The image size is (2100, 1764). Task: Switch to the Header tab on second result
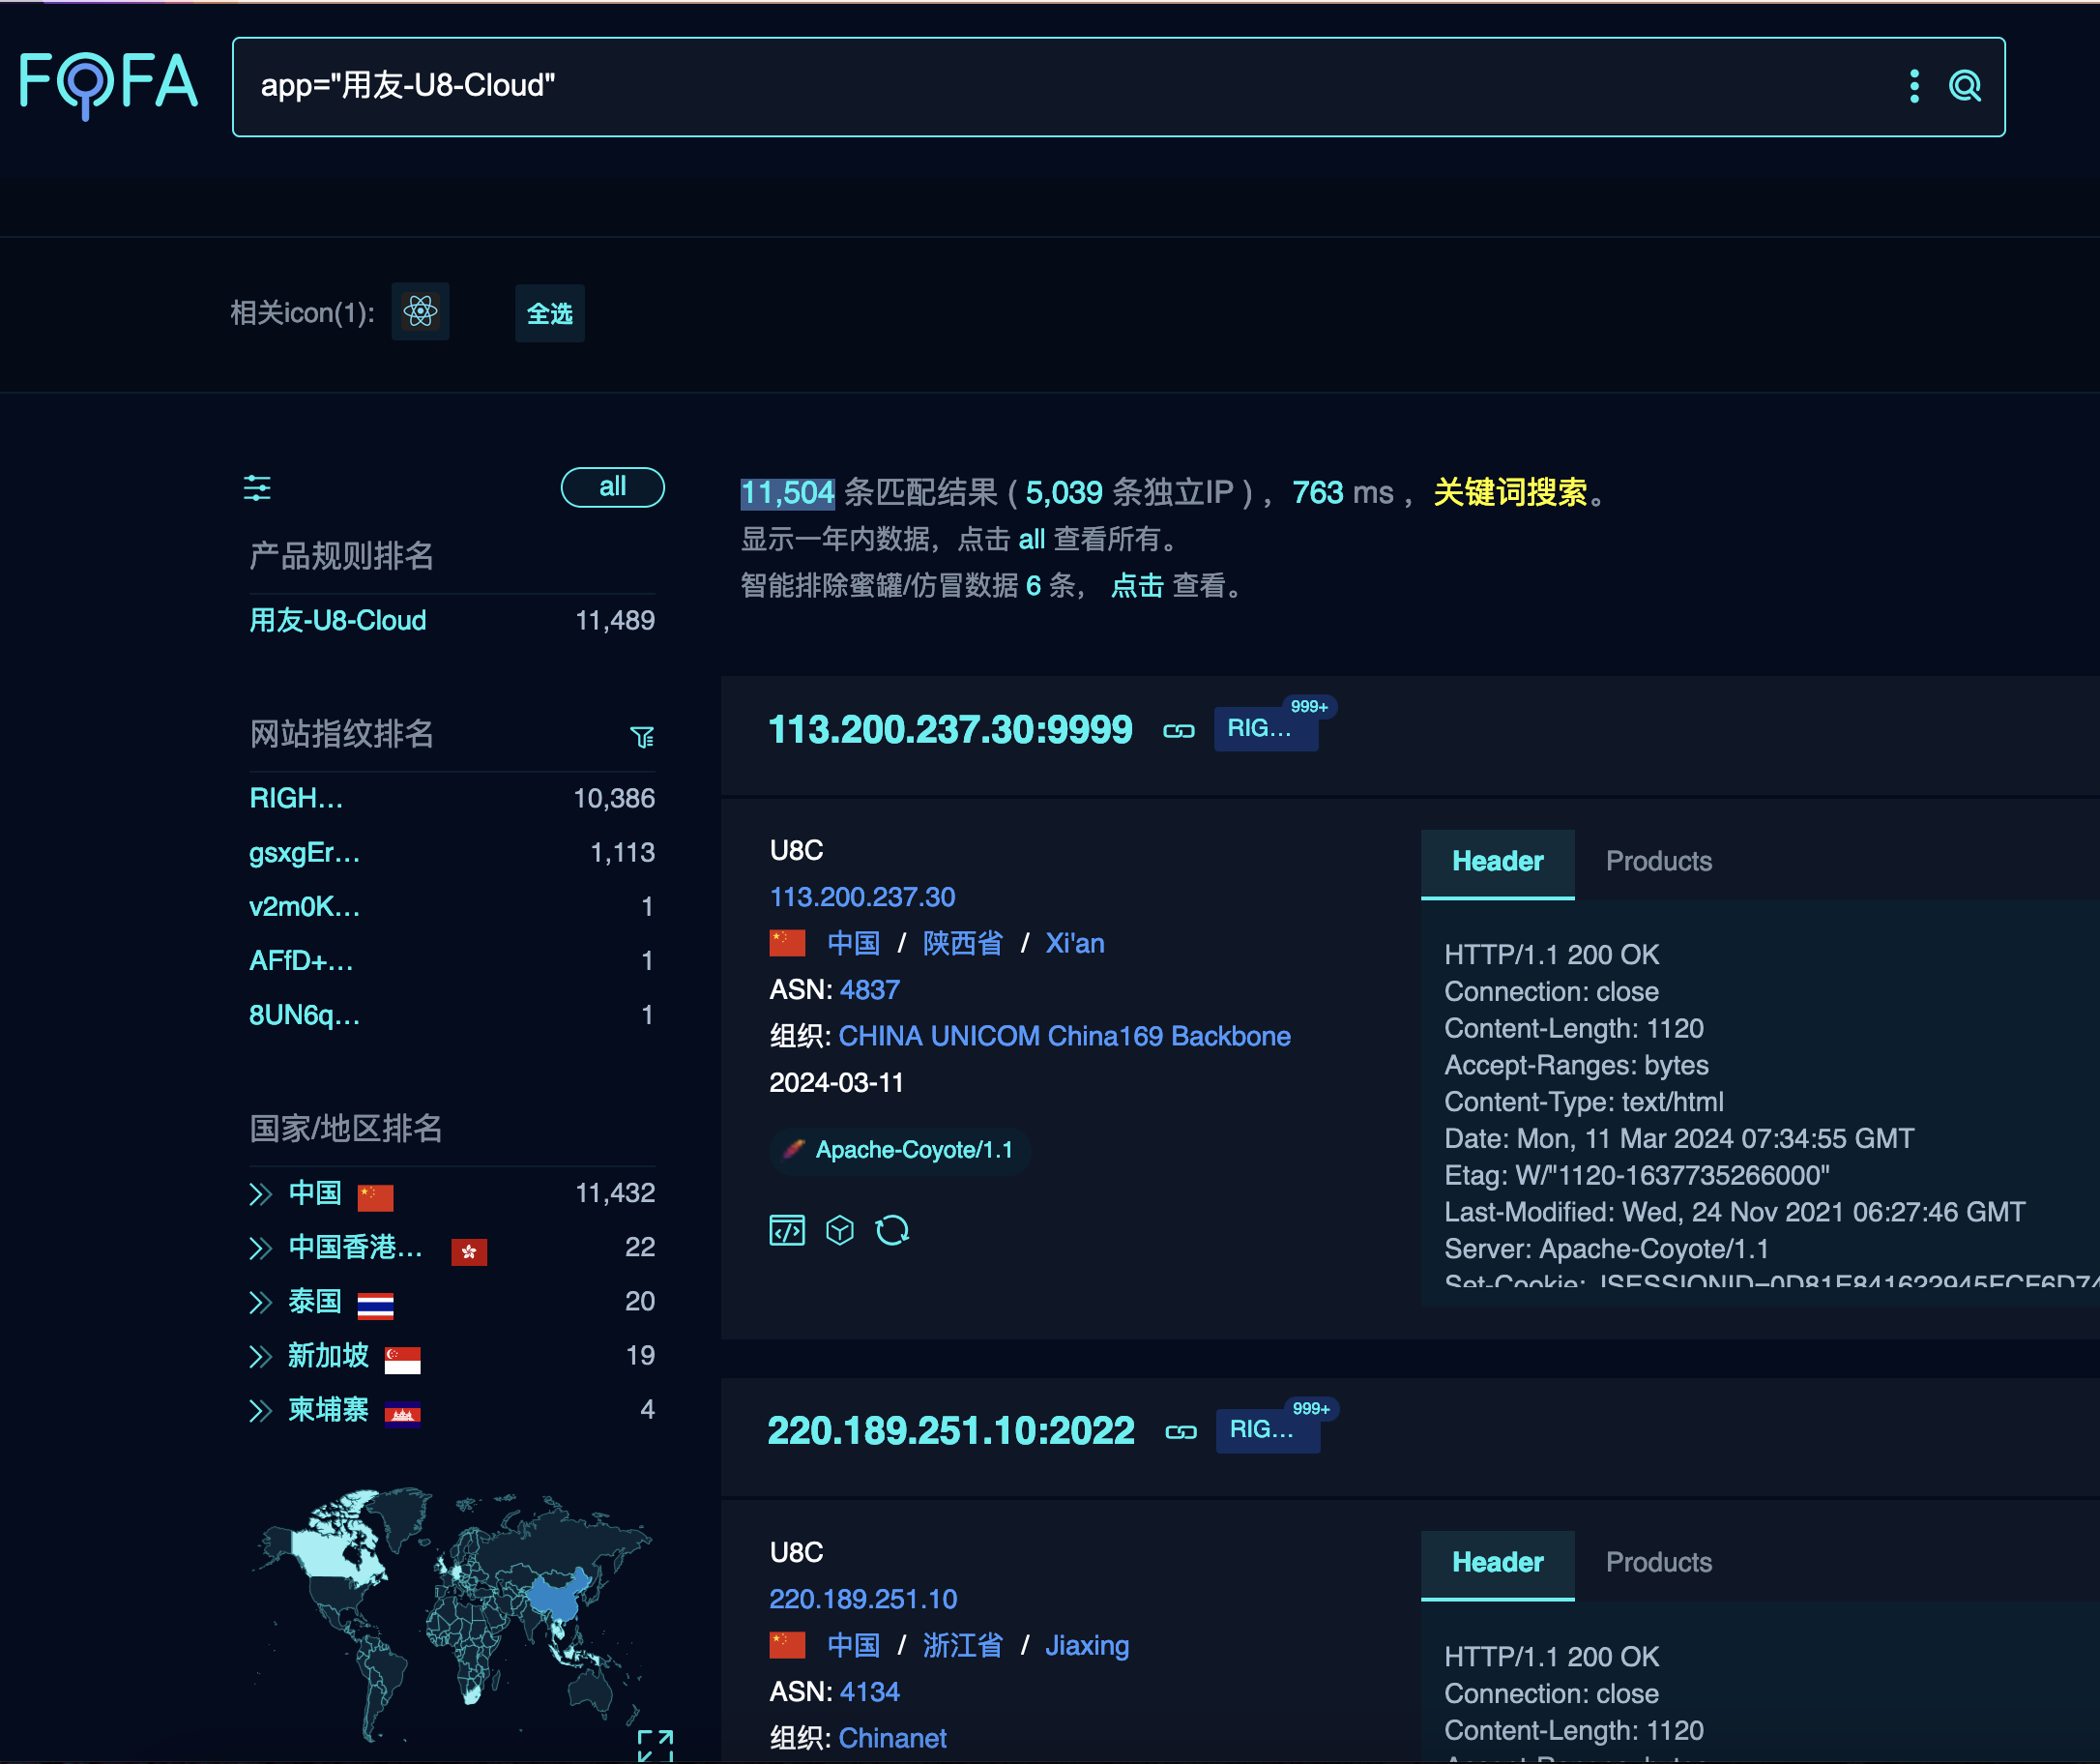click(x=1496, y=1562)
